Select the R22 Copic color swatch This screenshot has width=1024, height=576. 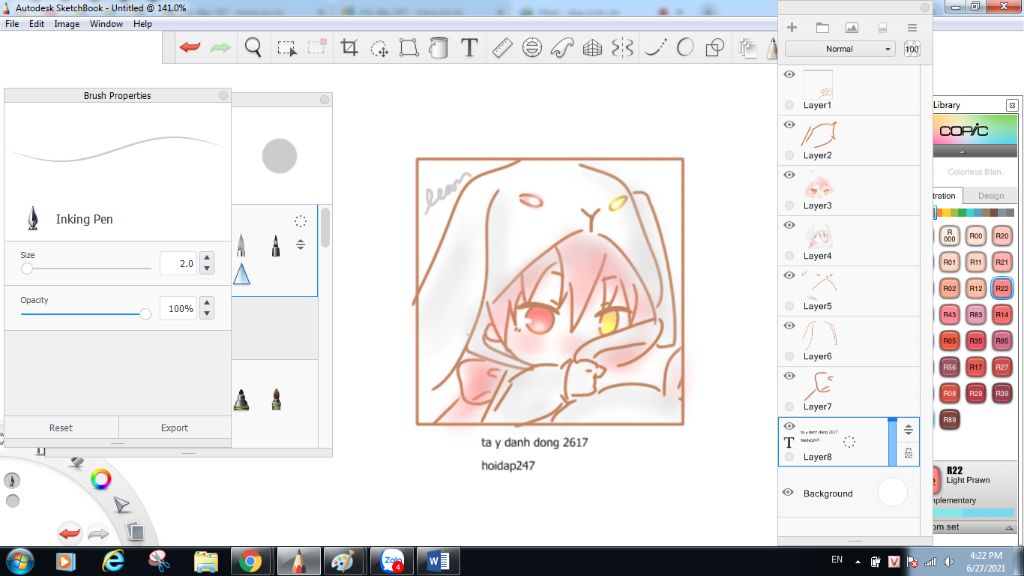[1001, 288]
